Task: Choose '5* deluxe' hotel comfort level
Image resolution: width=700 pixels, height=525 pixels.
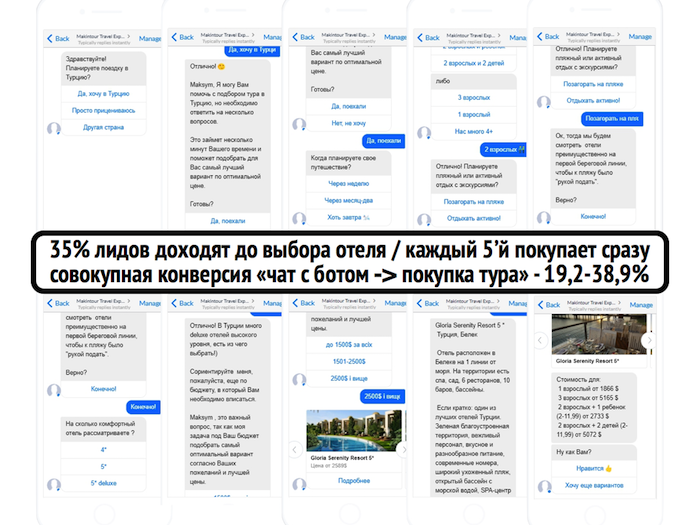Action: [x=103, y=481]
